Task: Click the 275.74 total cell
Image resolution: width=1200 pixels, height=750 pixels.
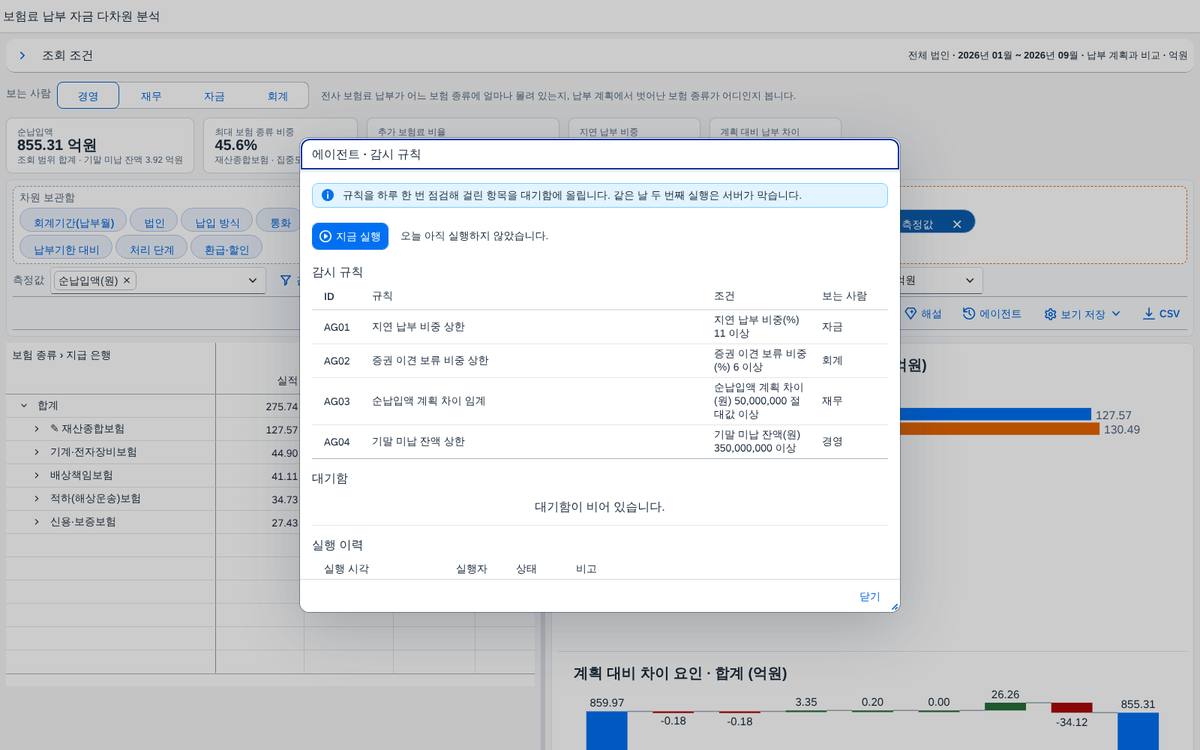Action: click(x=282, y=406)
